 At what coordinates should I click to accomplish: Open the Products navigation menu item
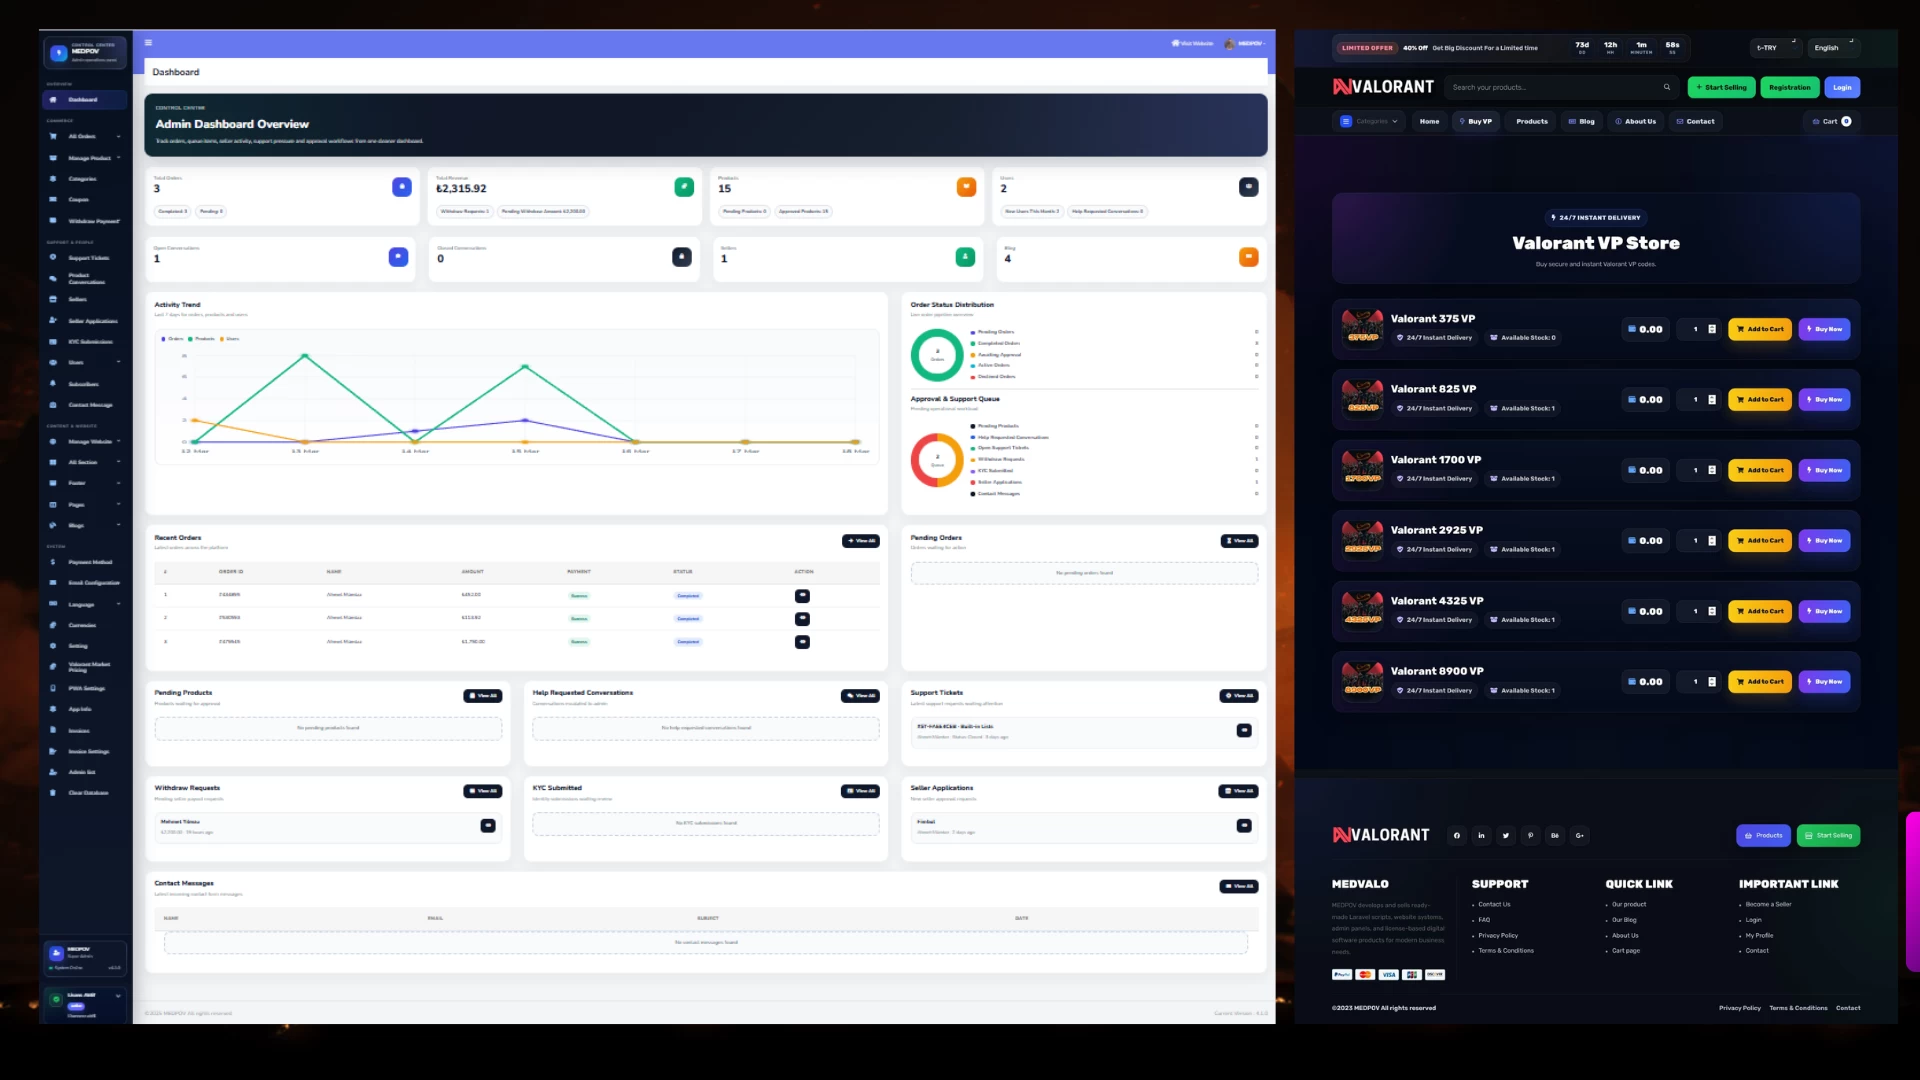pos(1531,121)
